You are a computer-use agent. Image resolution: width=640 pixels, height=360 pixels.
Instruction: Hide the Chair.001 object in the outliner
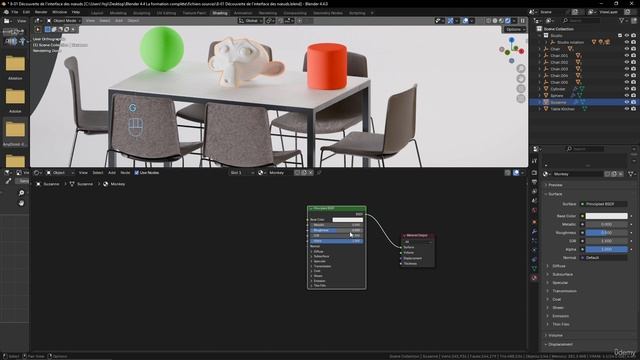627,56
